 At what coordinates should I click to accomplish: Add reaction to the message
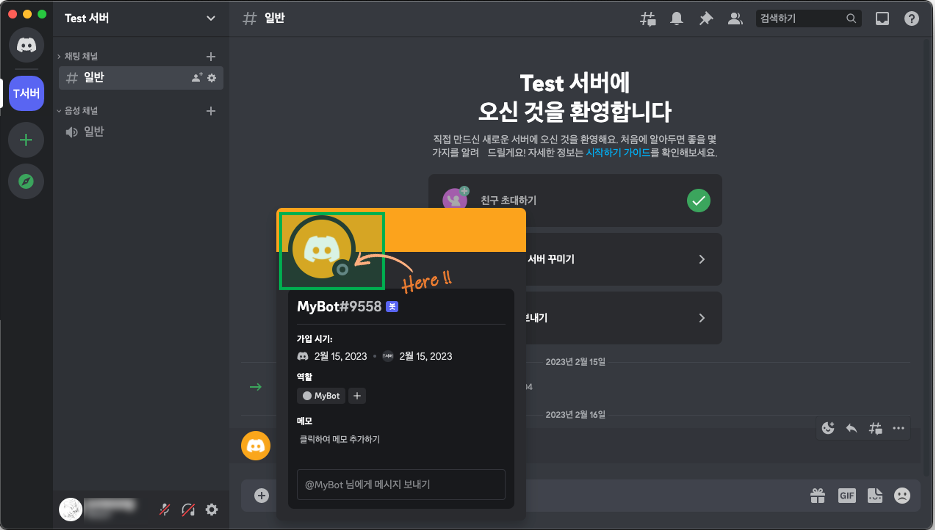pos(828,428)
